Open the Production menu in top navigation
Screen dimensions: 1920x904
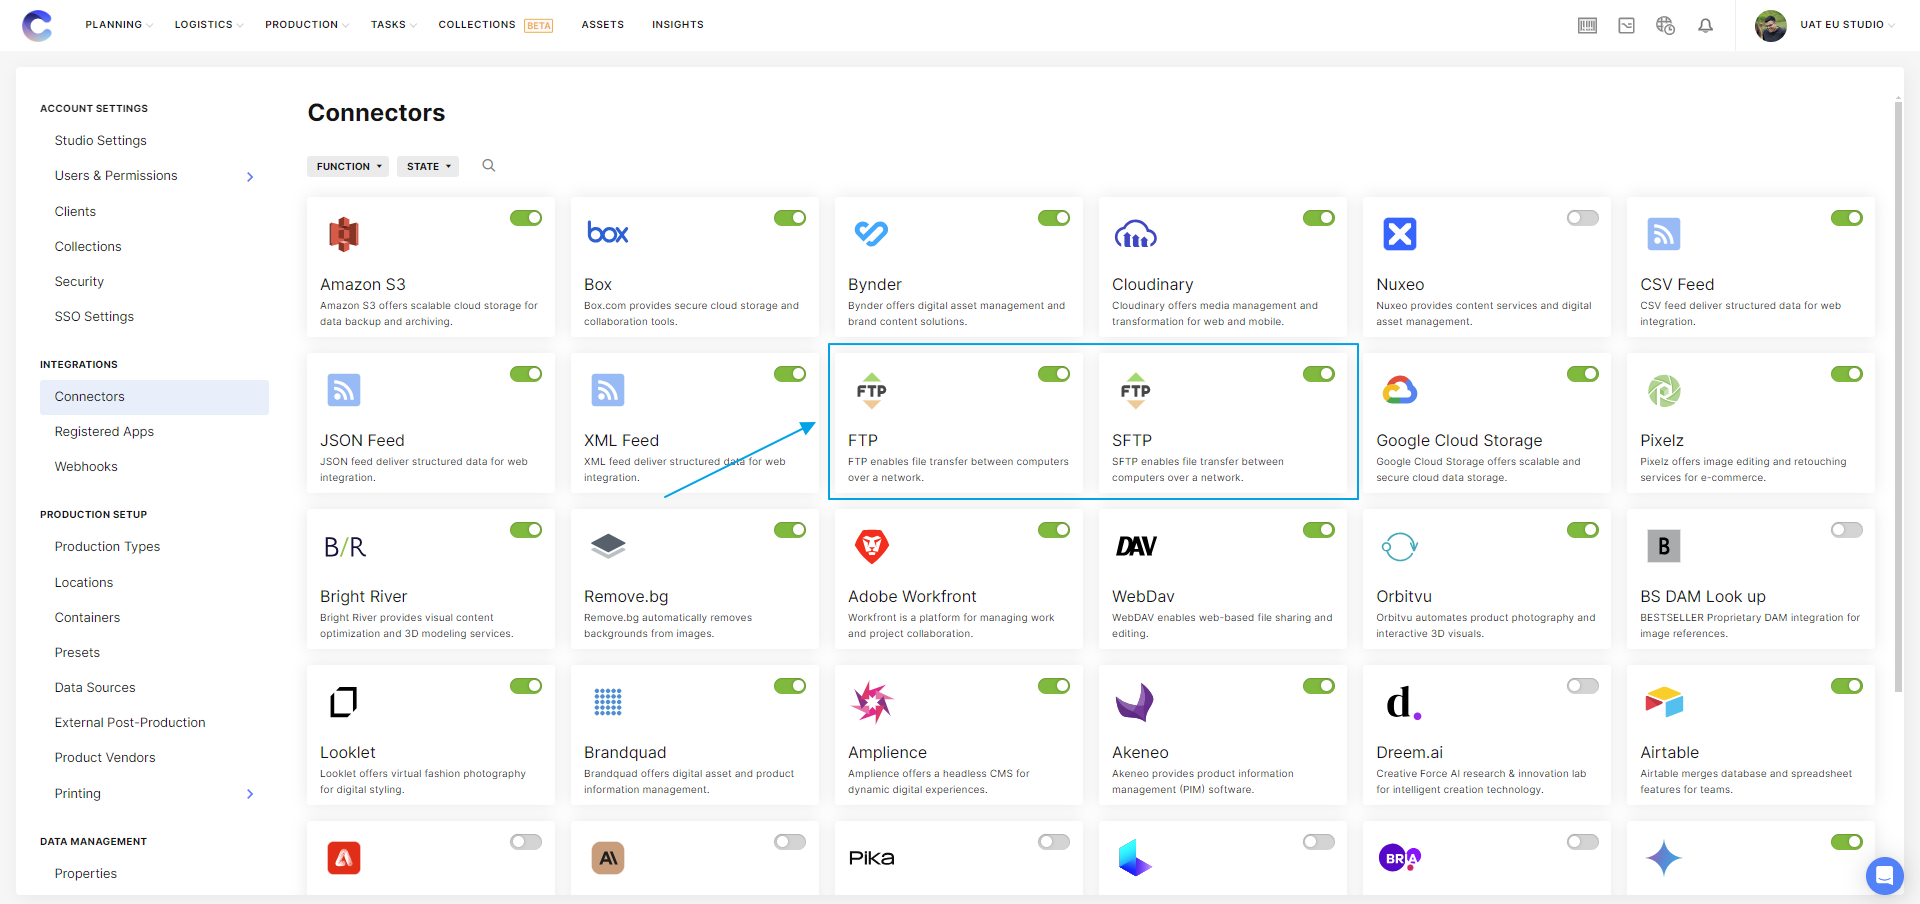coord(306,25)
